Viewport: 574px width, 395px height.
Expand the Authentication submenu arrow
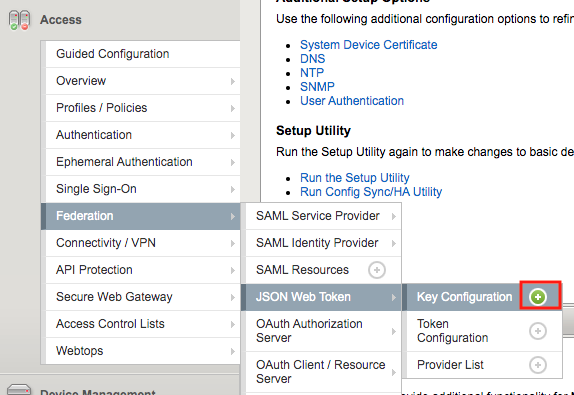[x=233, y=135]
